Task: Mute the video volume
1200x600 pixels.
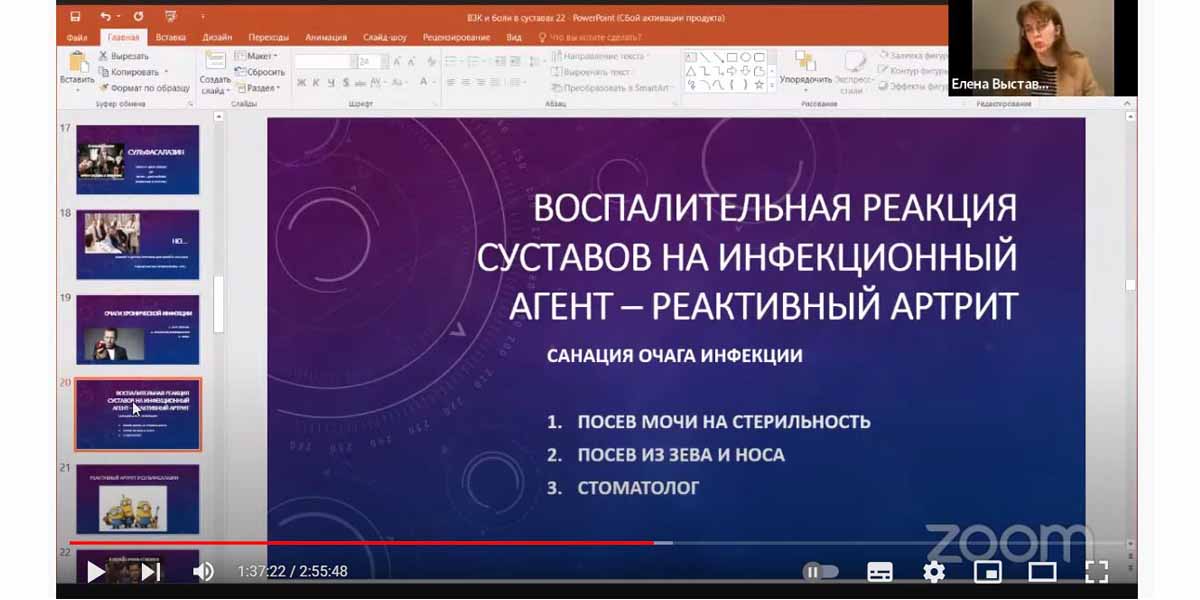Action: [203, 572]
